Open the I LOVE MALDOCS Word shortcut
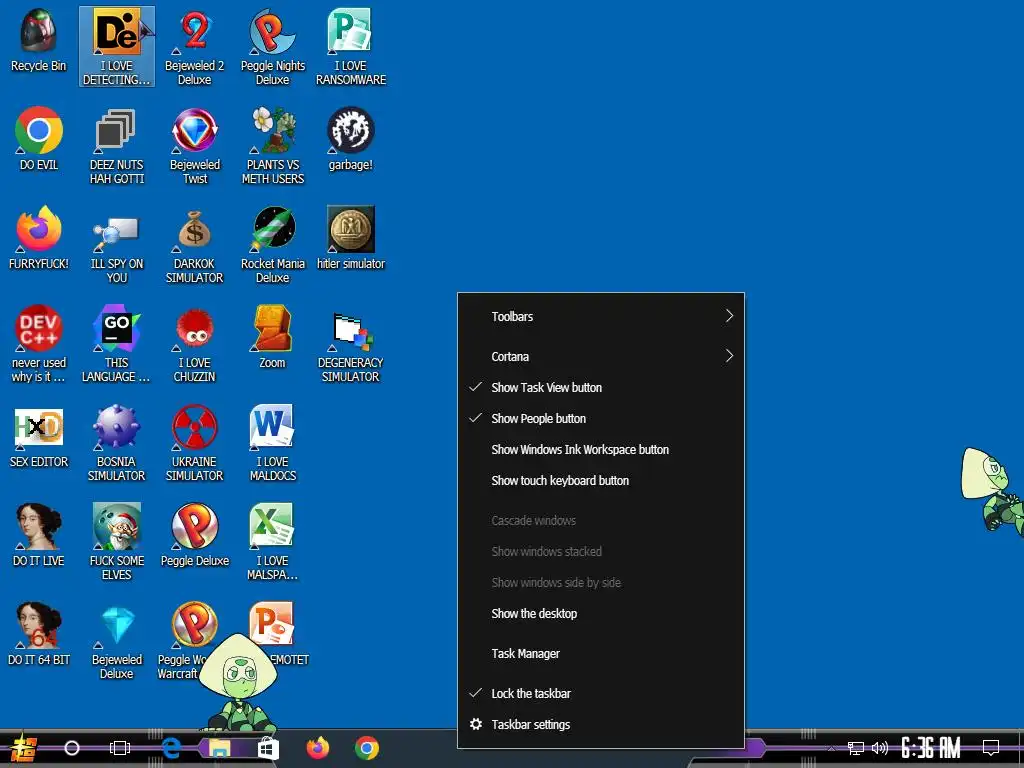Screen dimensions: 1024x768 (272, 443)
